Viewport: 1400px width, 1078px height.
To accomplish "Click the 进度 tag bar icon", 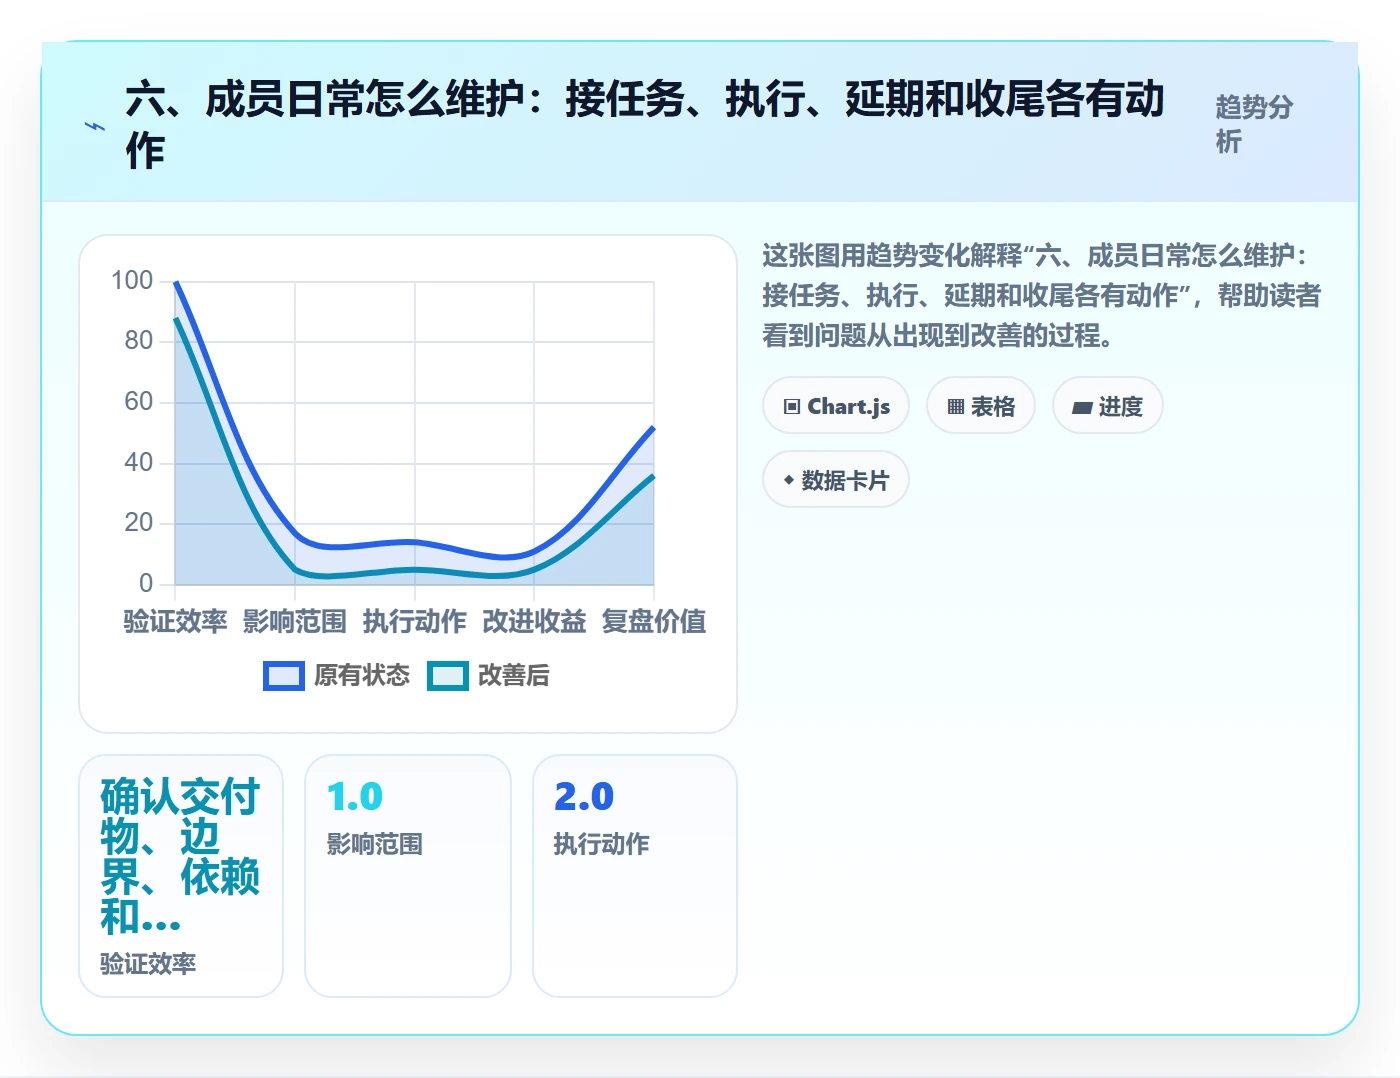I will click(x=1082, y=407).
